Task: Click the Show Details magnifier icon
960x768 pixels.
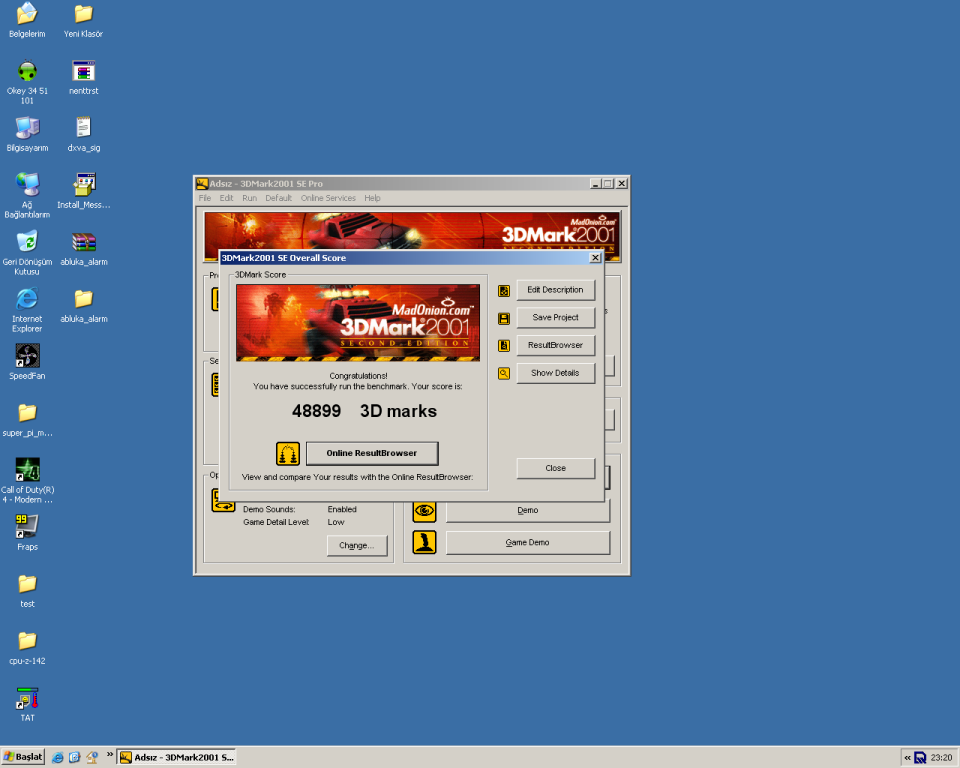Action: click(x=504, y=374)
